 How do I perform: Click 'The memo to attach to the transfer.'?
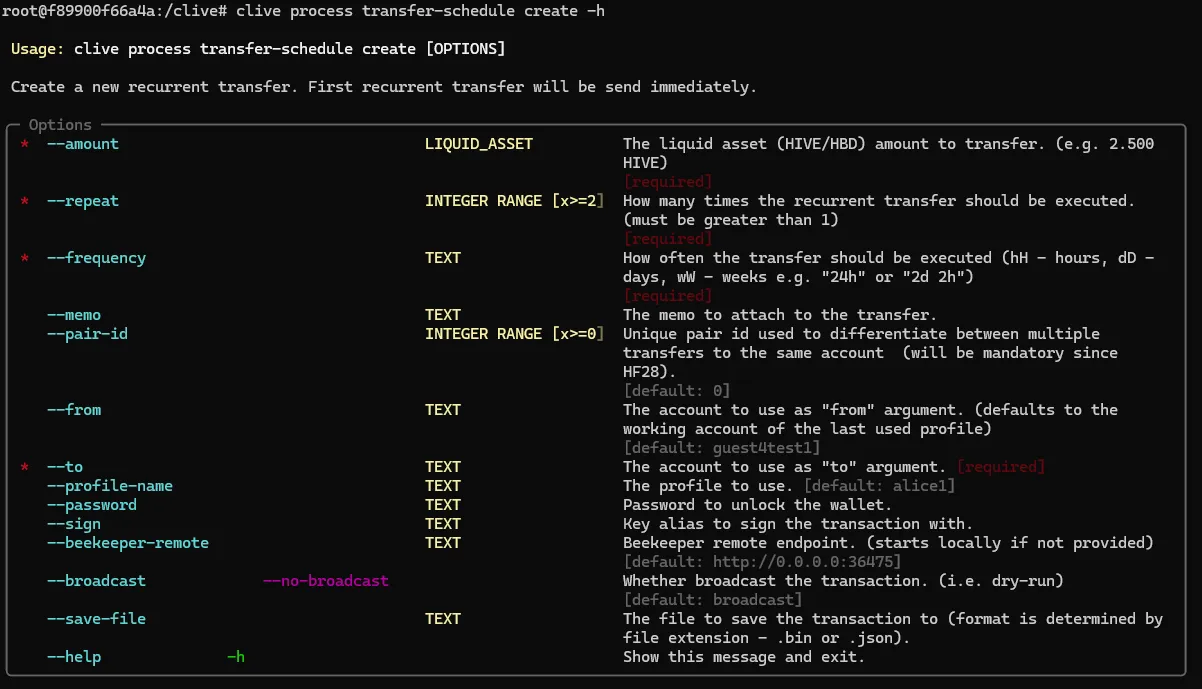pyautogui.click(x=780, y=315)
